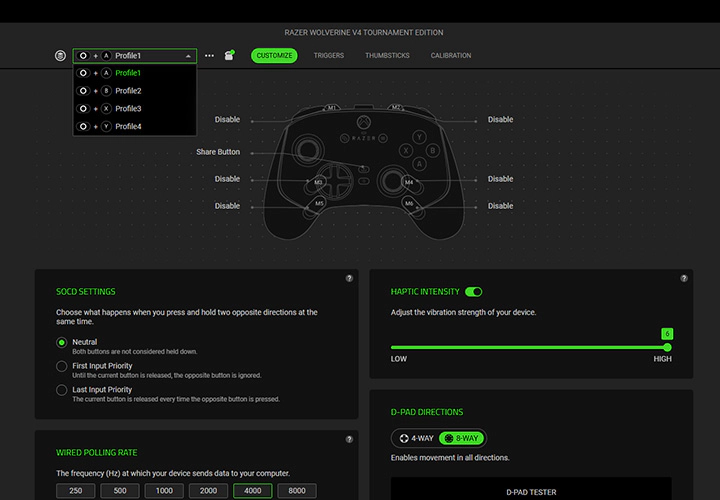Toggle the Haptic Intensity switch
The width and height of the screenshot is (720, 500).
click(x=473, y=292)
